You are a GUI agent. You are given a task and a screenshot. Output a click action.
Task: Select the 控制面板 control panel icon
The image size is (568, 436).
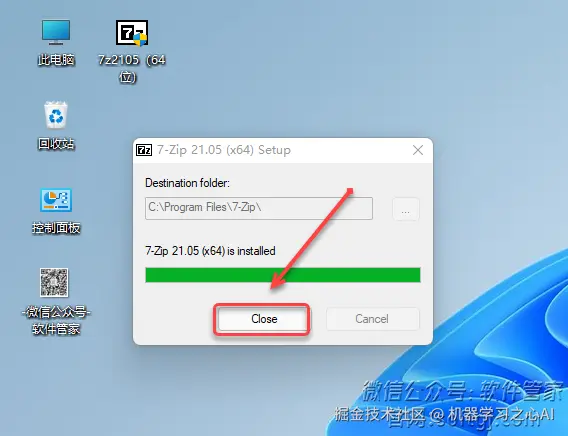coord(56,200)
